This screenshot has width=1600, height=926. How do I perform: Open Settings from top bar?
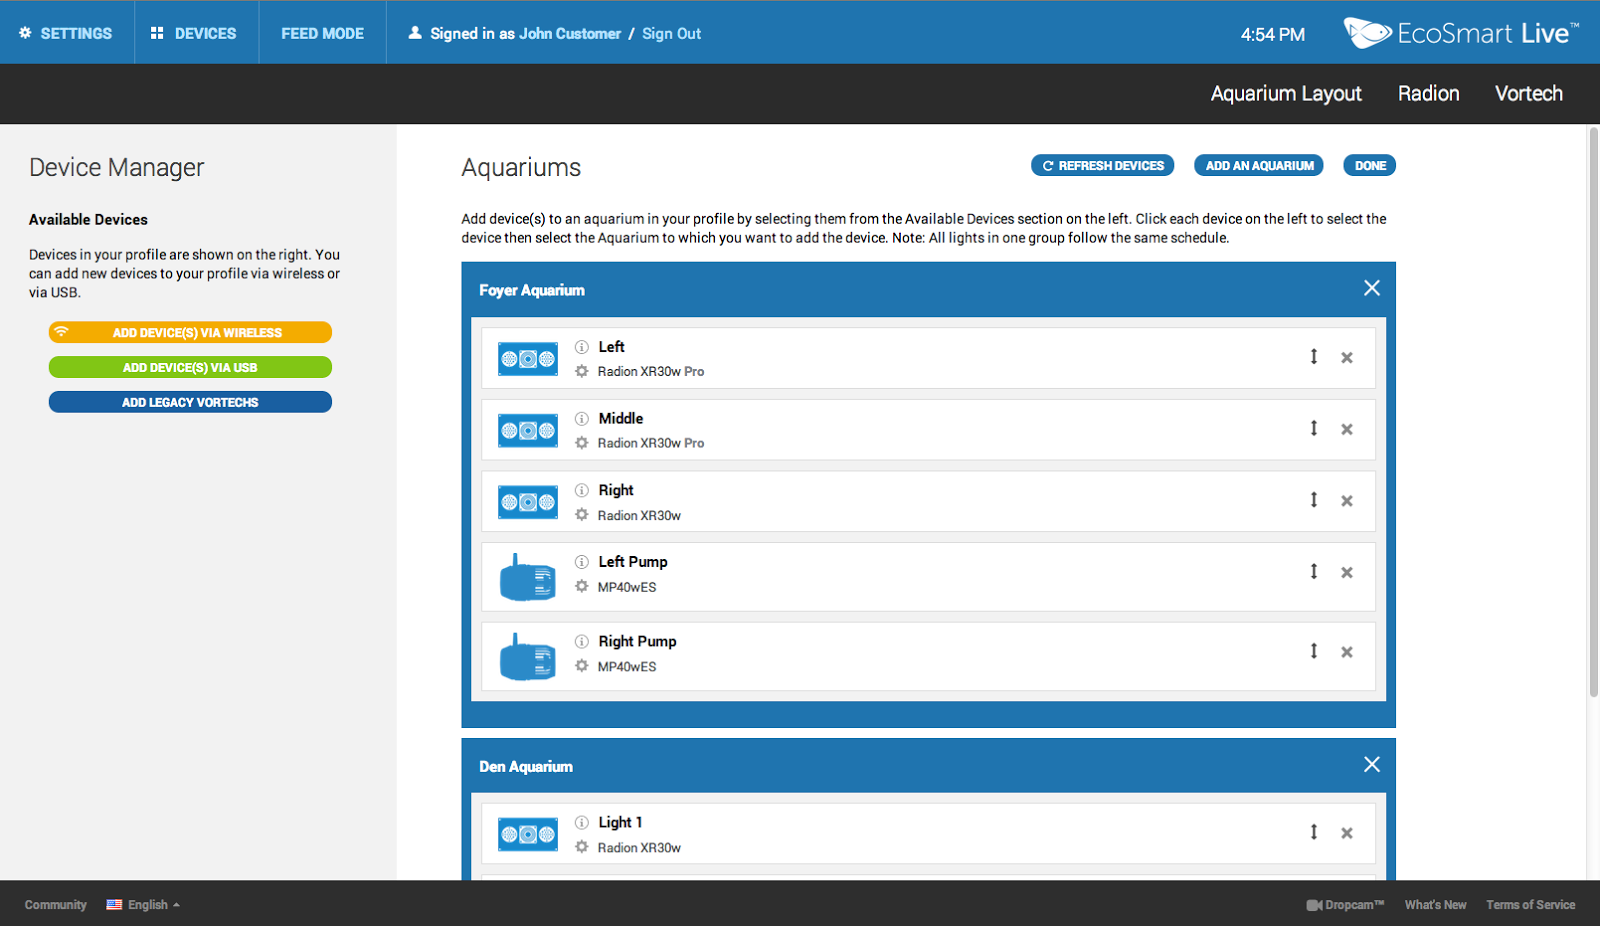pos(66,33)
